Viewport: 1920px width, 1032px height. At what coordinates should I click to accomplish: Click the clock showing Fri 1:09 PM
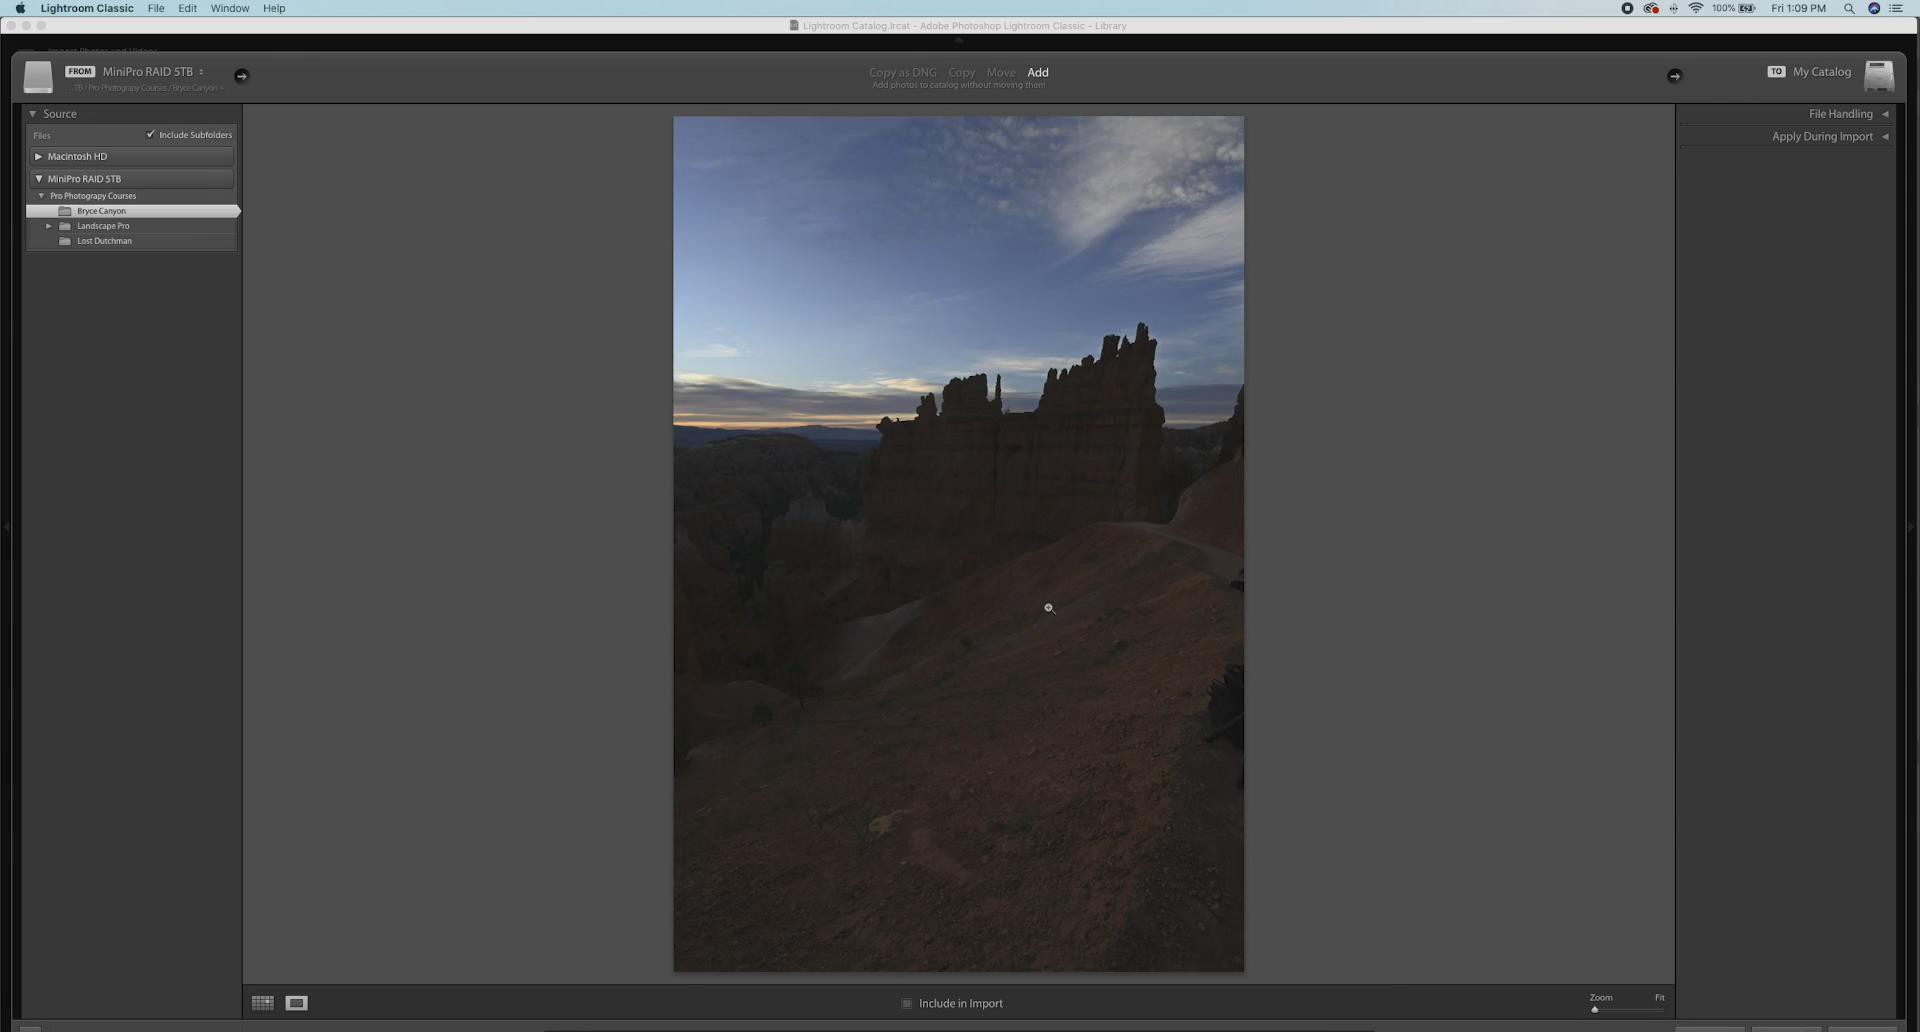[1798, 8]
